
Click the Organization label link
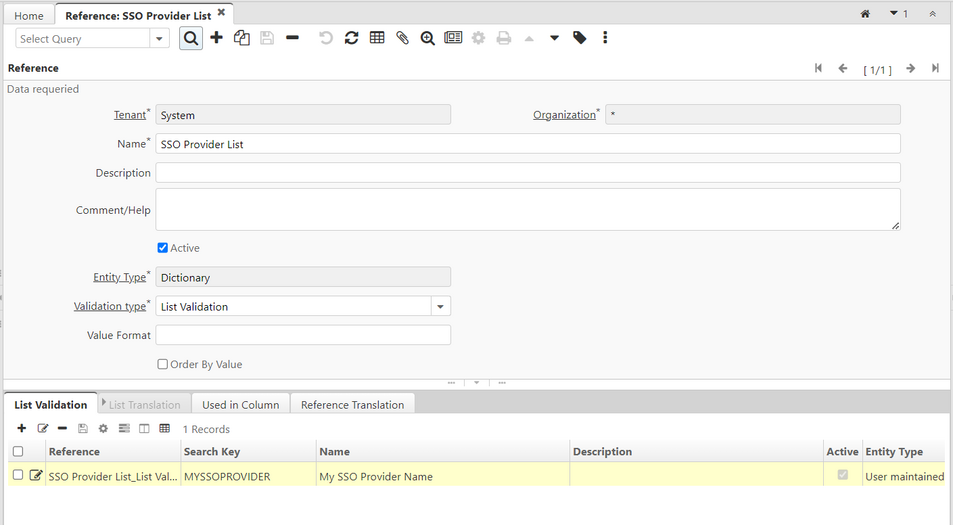pyautogui.click(x=563, y=115)
